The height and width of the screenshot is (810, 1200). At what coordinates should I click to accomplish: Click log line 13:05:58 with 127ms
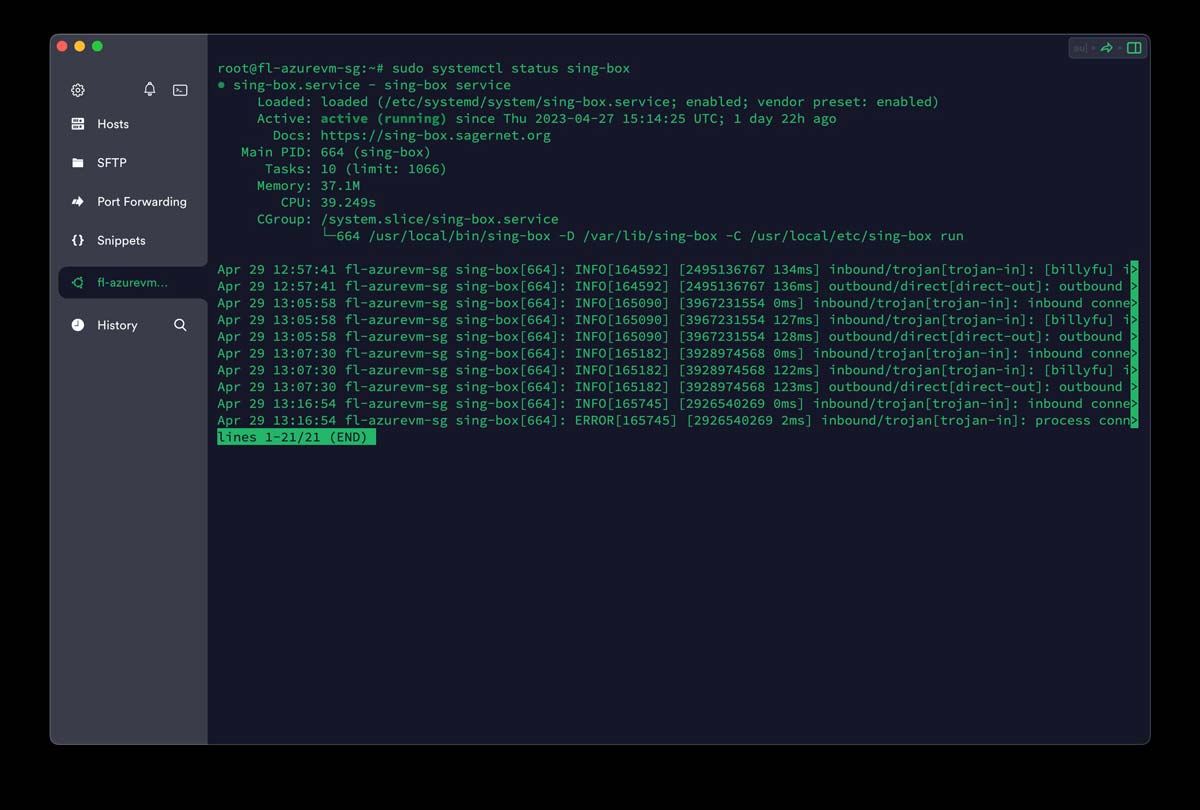677,320
